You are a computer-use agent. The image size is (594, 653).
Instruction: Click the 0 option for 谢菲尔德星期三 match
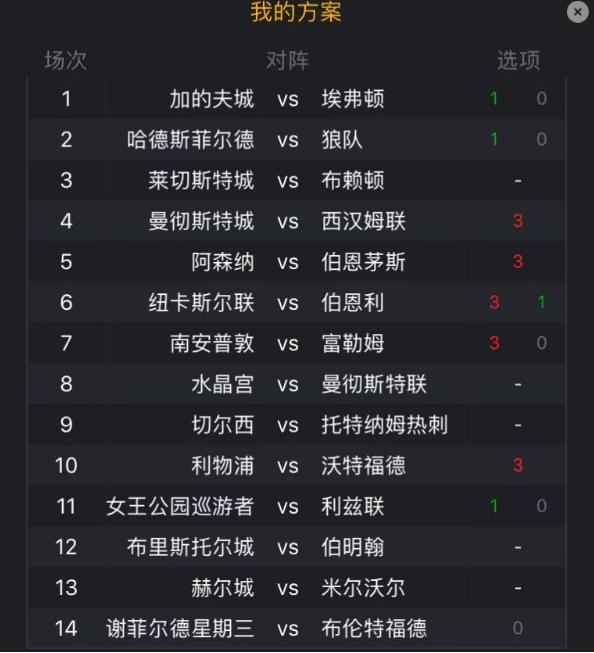518,628
